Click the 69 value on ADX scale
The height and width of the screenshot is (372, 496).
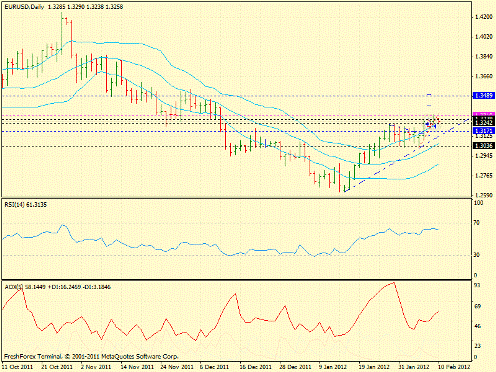tap(477, 306)
